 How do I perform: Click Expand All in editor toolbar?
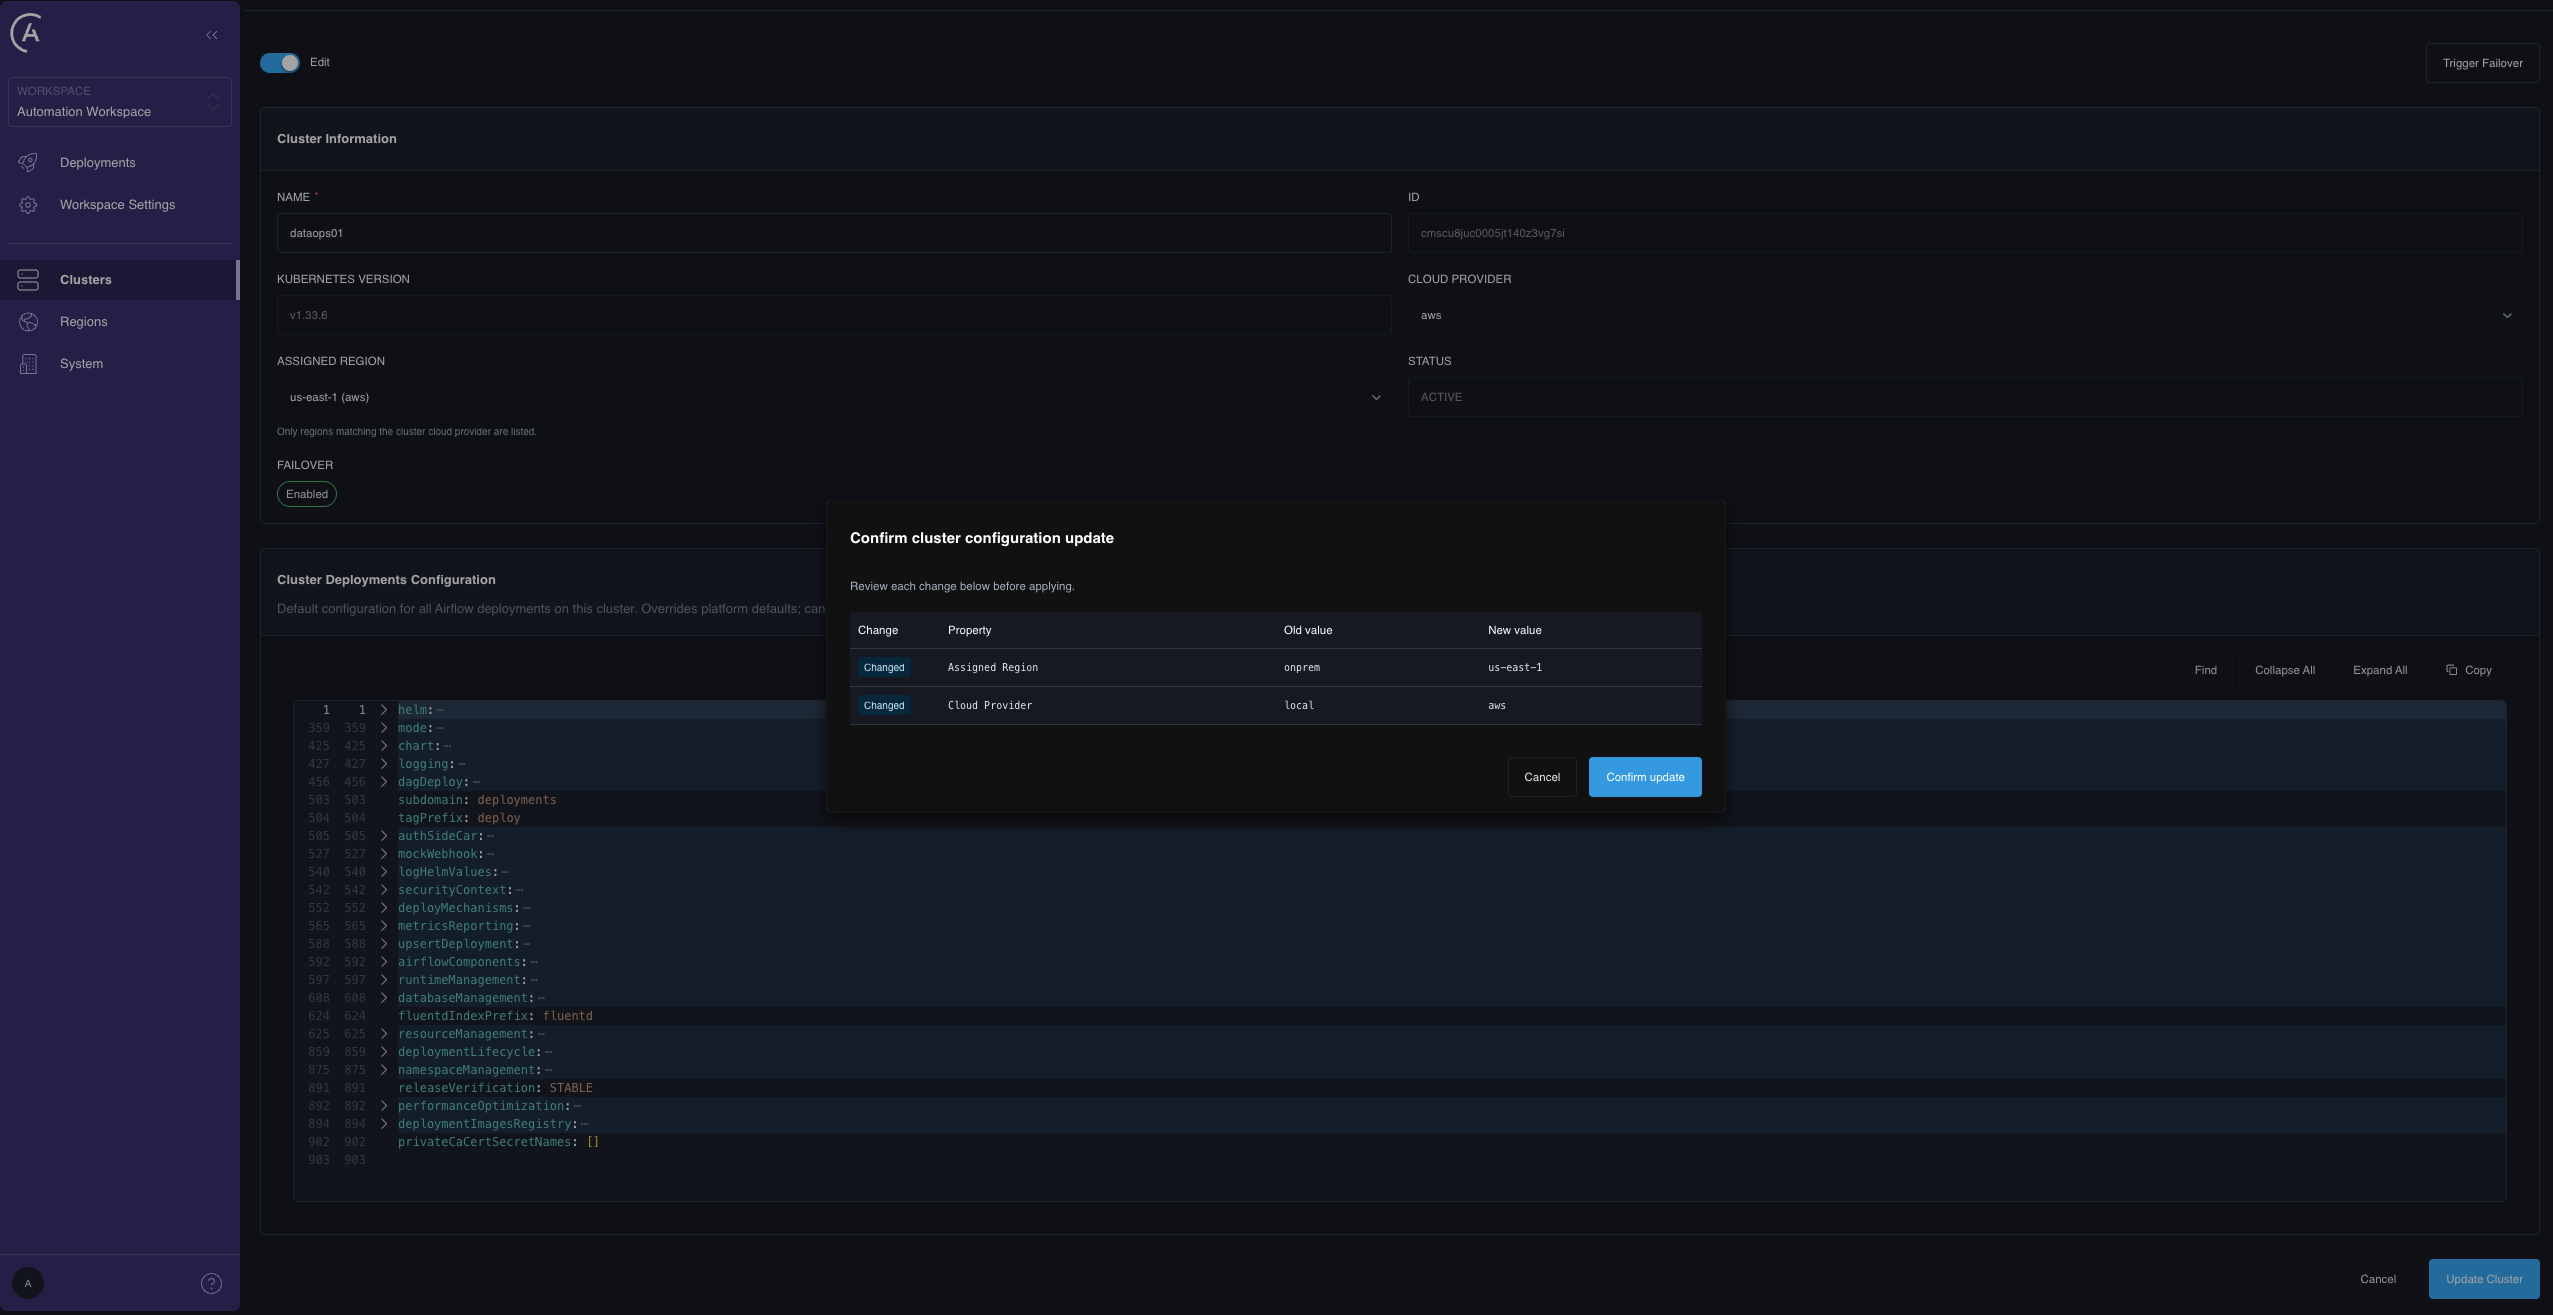2379,670
